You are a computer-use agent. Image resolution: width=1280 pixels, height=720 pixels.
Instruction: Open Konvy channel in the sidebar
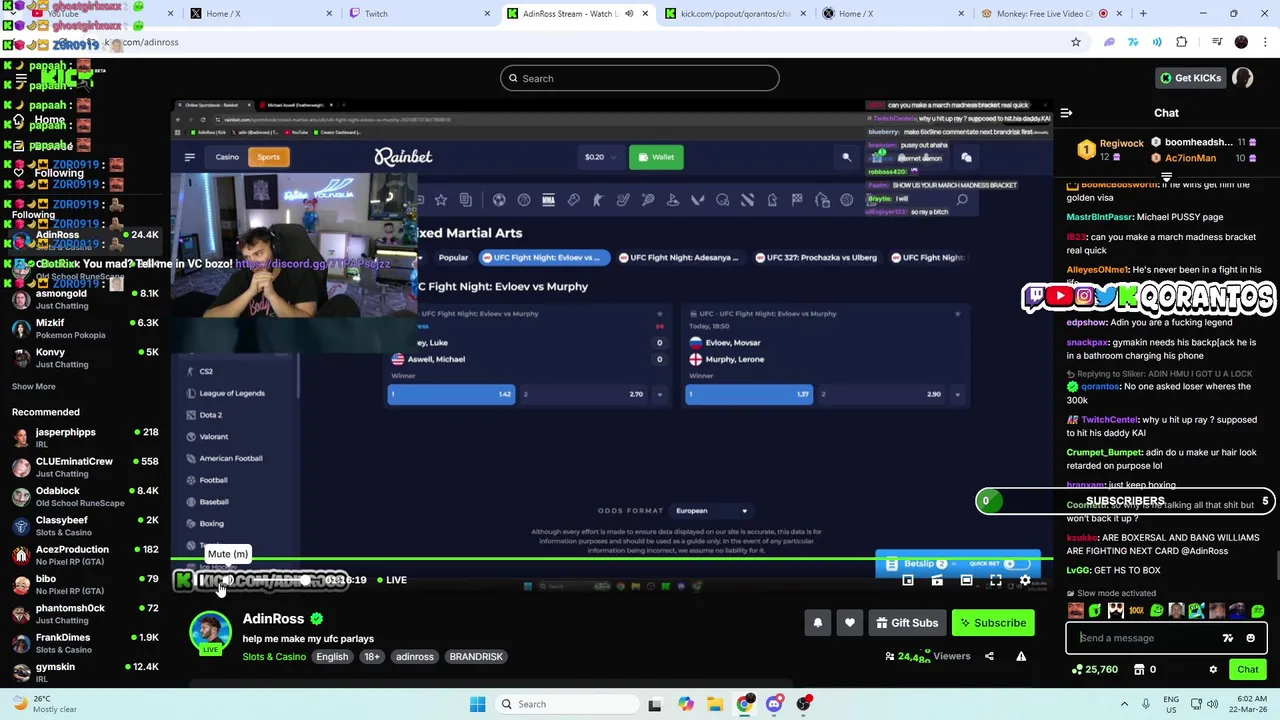(x=85, y=358)
